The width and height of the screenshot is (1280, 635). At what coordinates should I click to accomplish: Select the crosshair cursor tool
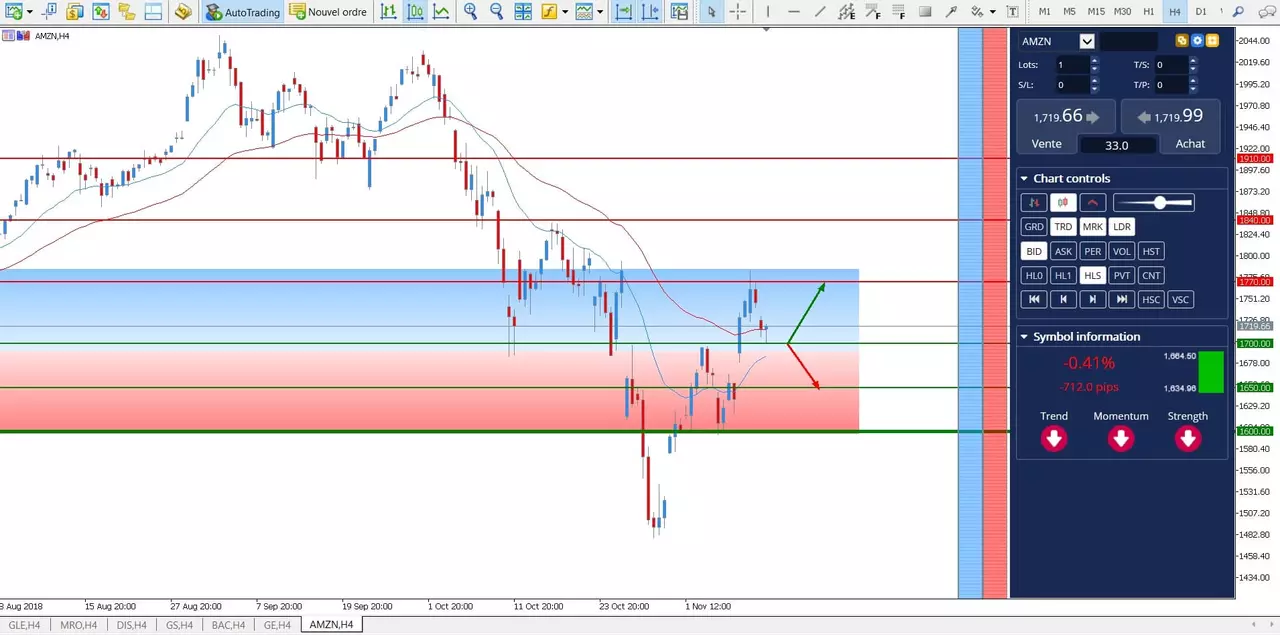737,12
